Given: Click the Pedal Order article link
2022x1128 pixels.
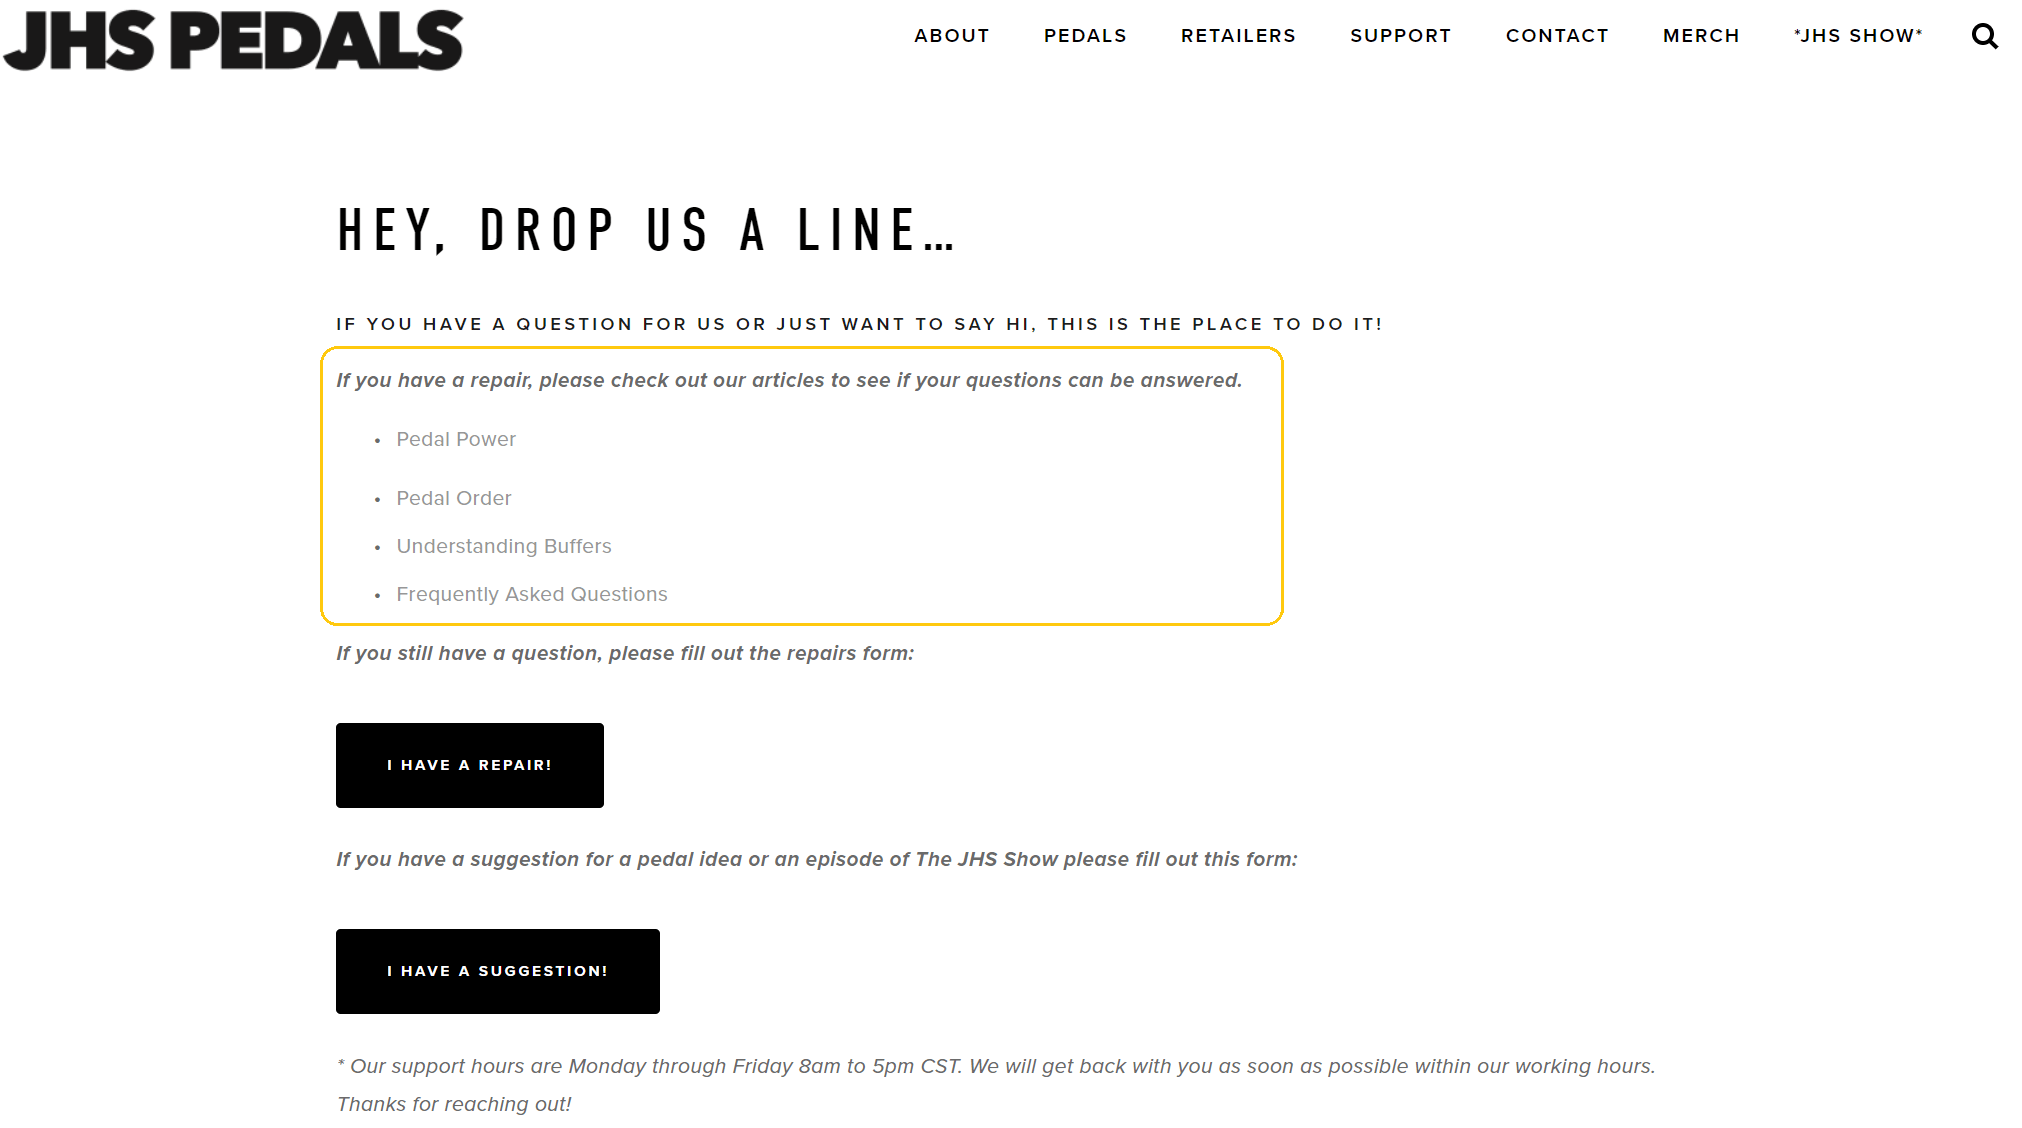Looking at the screenshot, I should (x=454, y=497).
